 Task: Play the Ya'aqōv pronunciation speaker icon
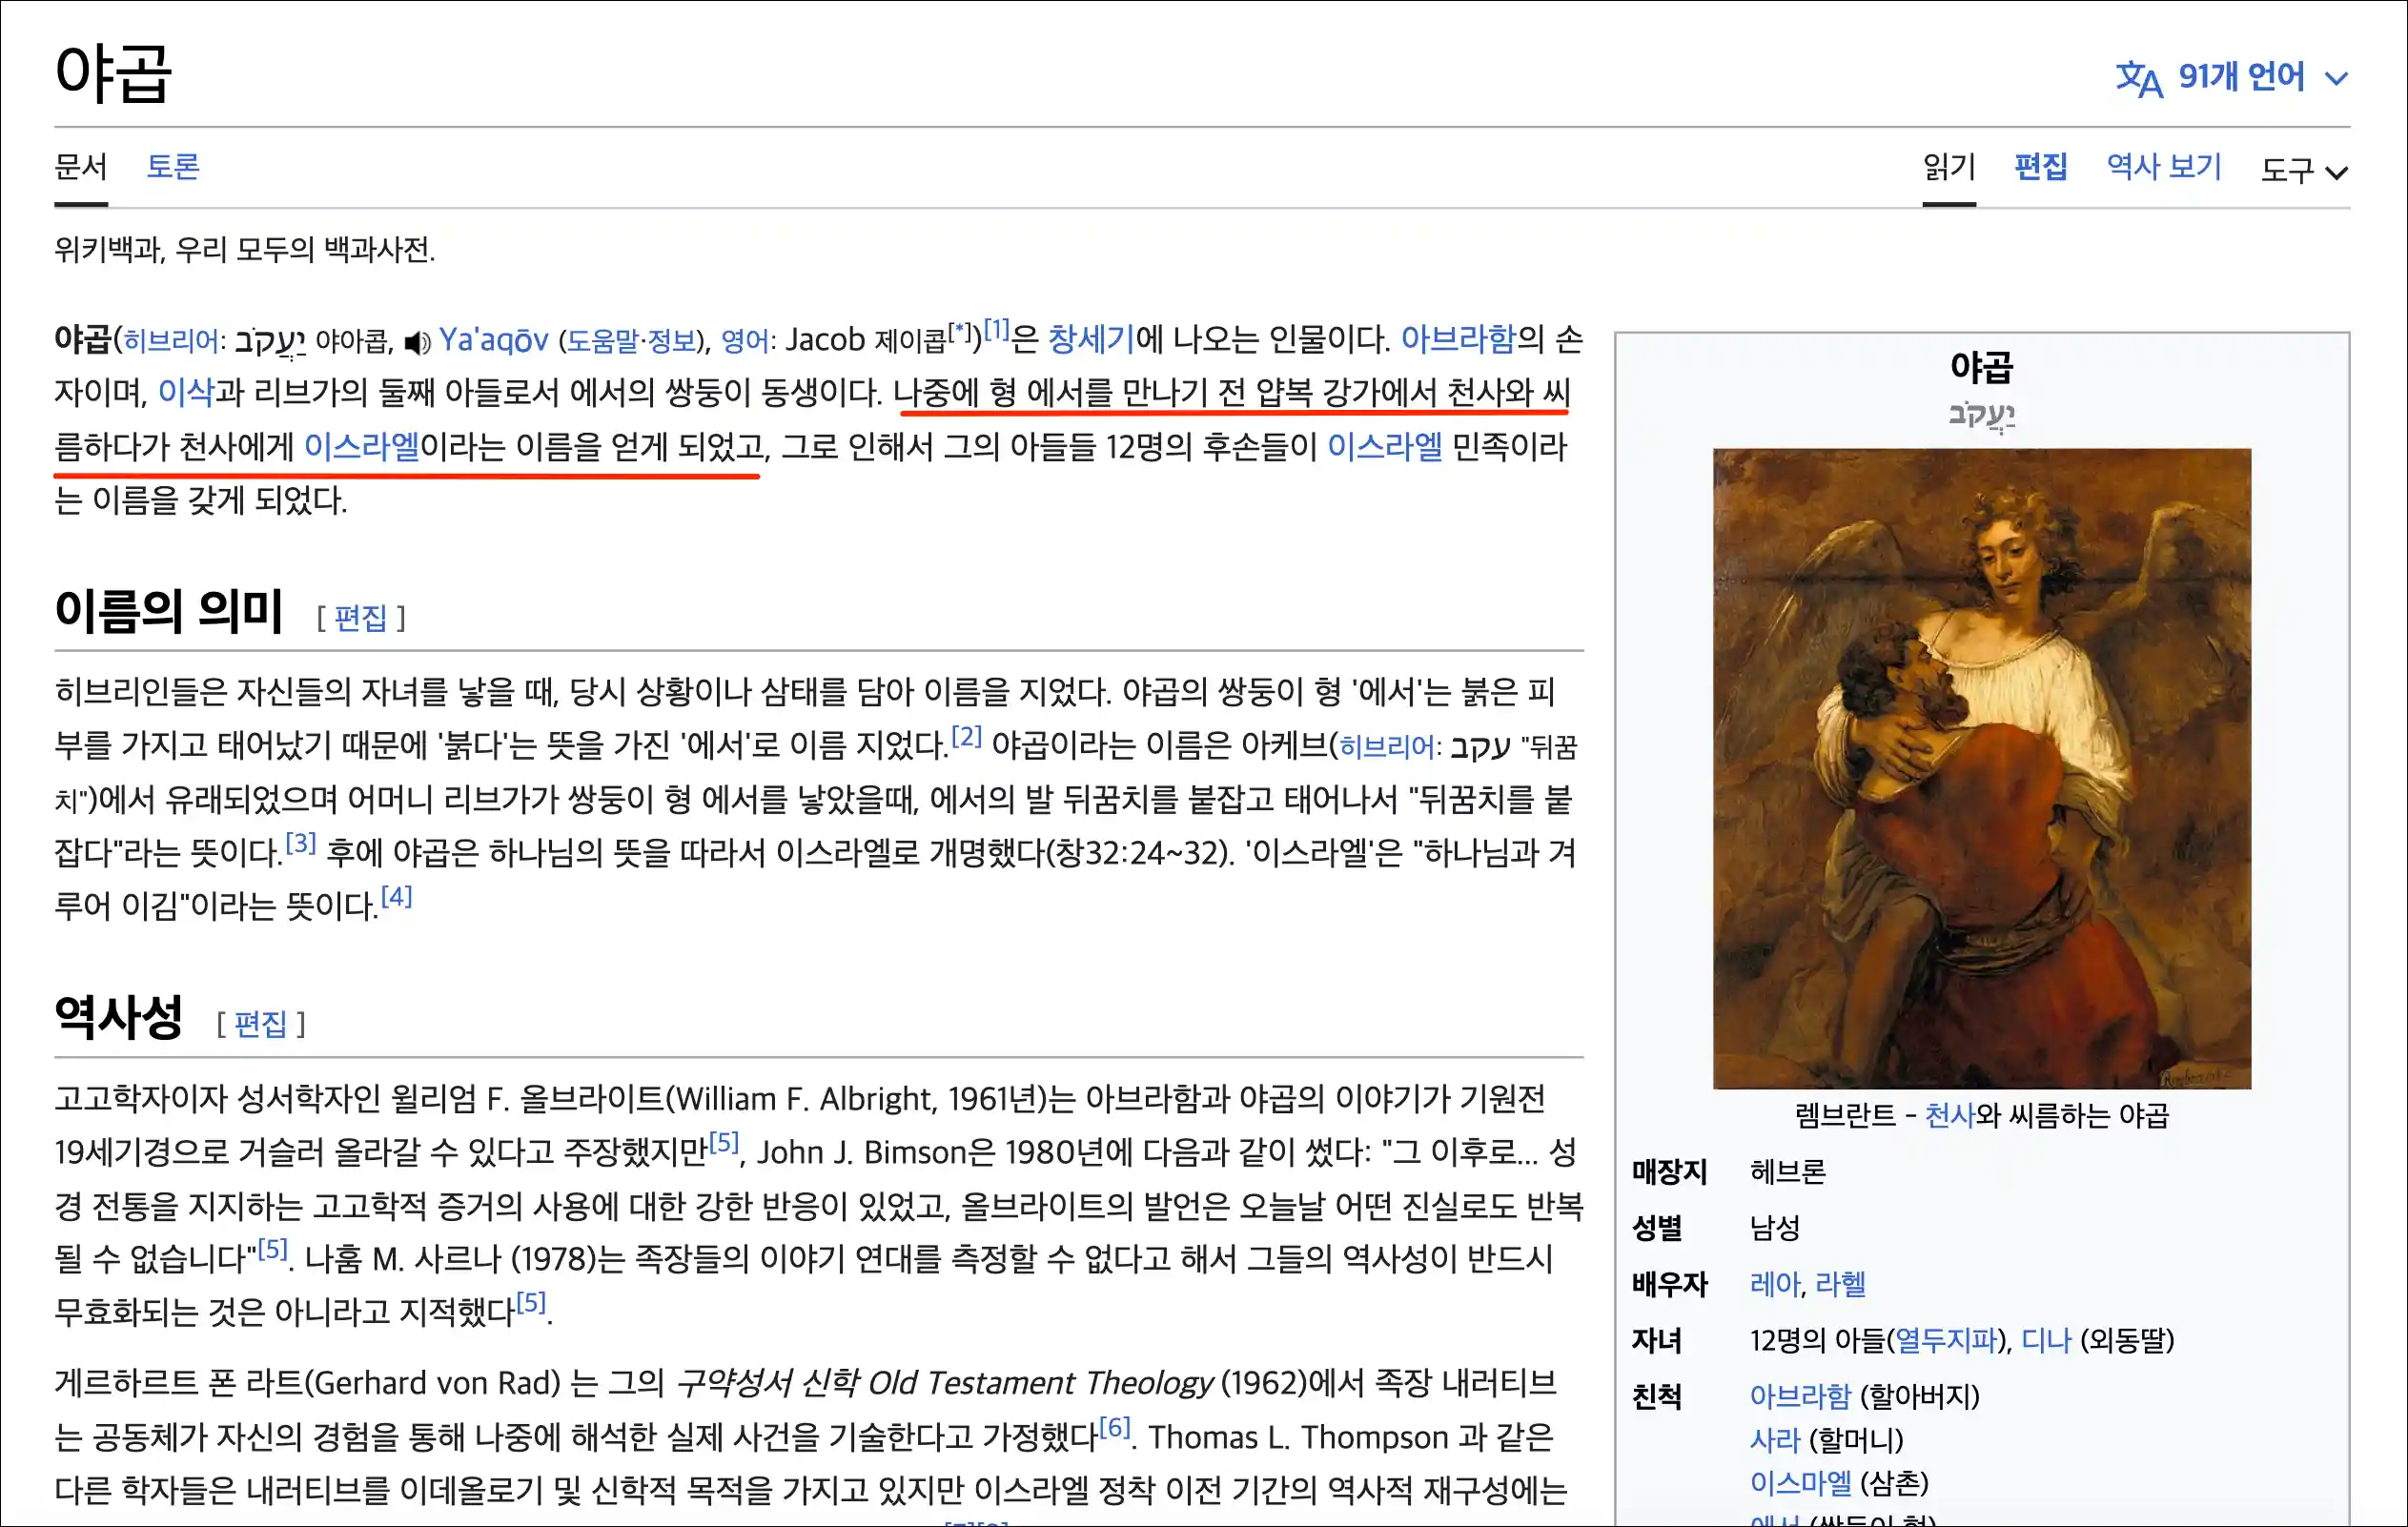pyautogui.click(x=417, y=343)
